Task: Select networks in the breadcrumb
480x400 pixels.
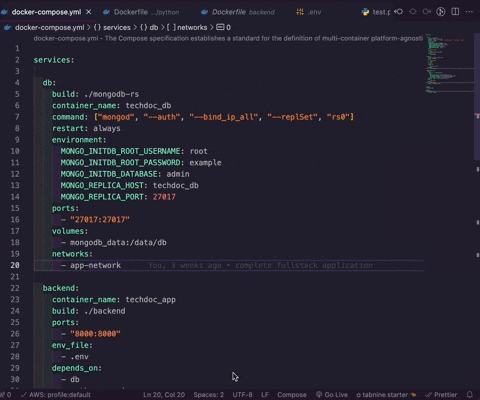Action: (192, 27)
